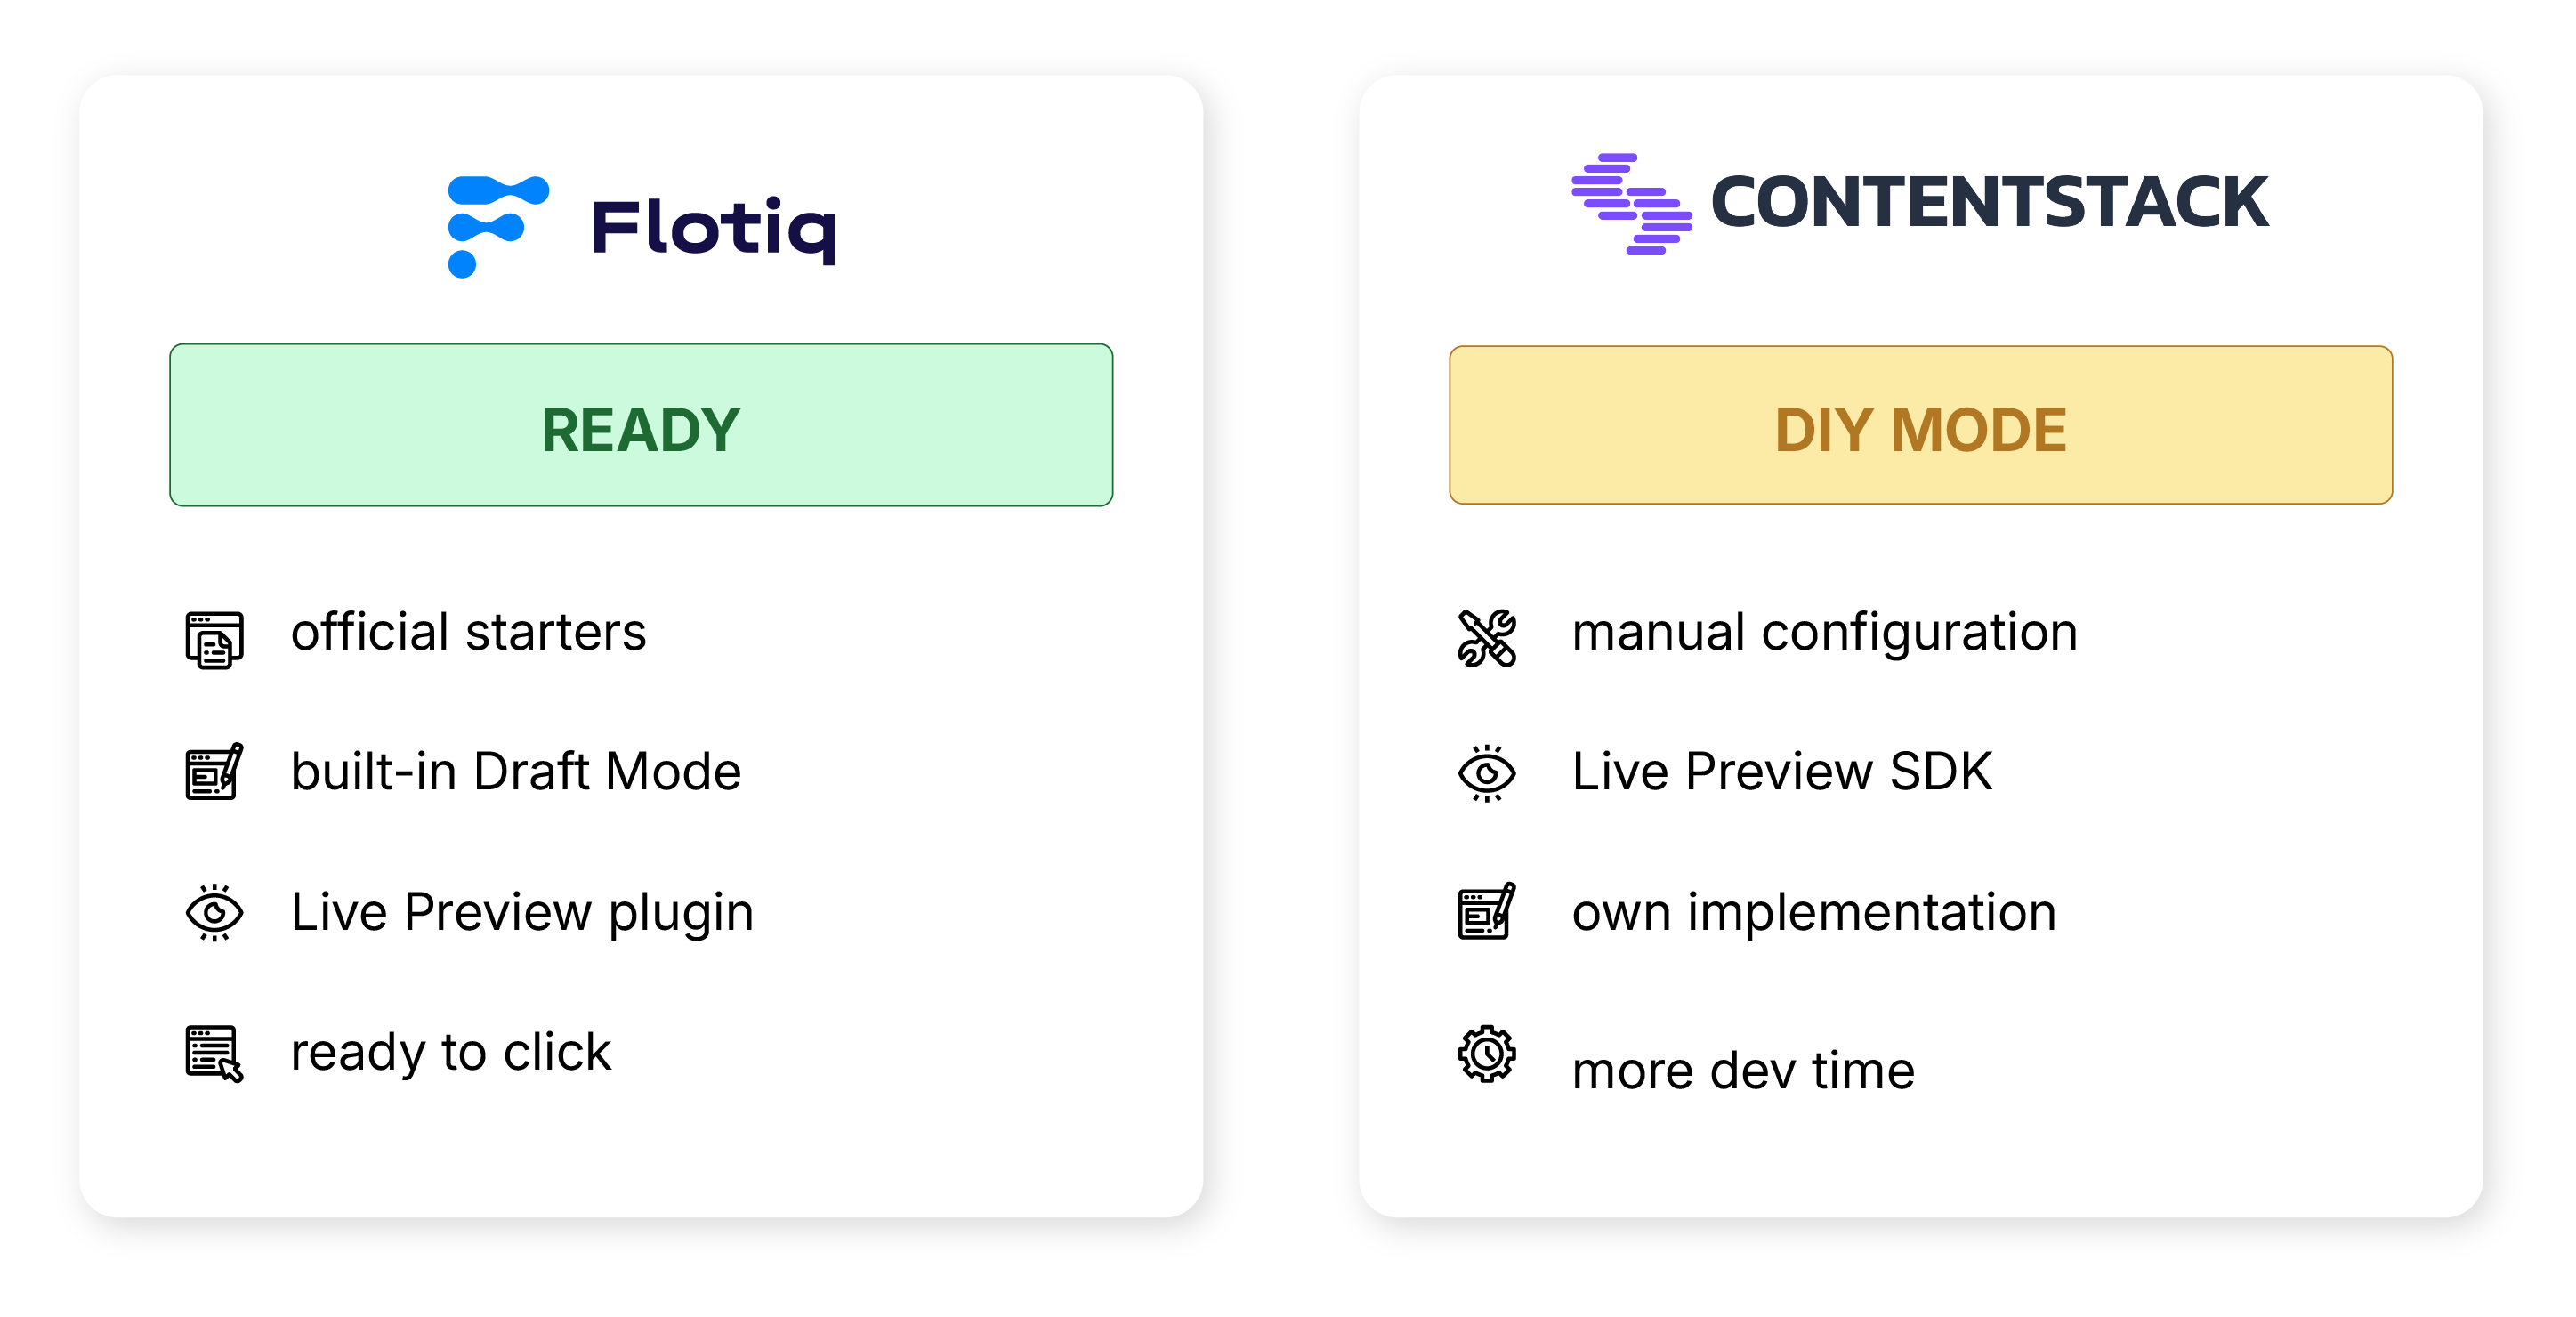This screenshot has height=1317, width=2576.
Task: Click the more dev time gear-clock icon
Action: [x=1487, y=1053]
